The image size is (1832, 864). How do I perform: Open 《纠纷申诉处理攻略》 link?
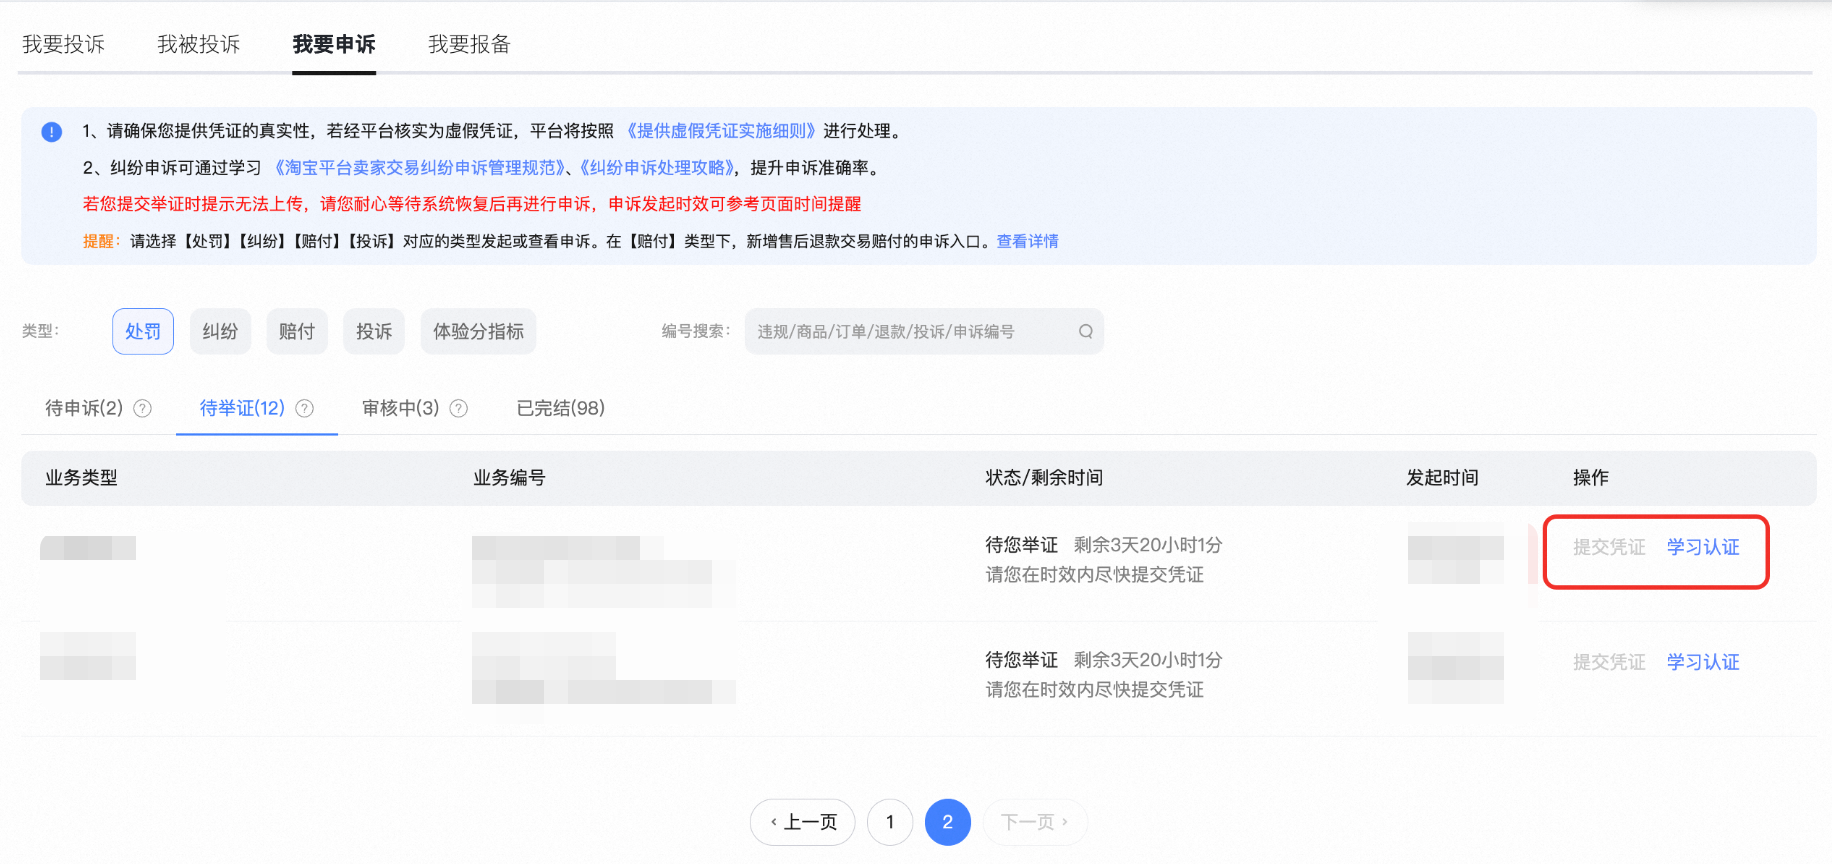(658, 168)
